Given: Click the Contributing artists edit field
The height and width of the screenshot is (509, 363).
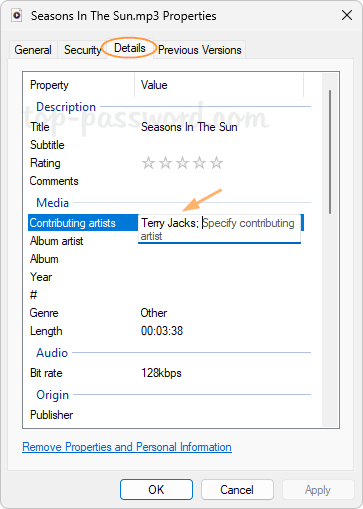Looking at the screenshot, I should pyautogui.click(x=219, y=229).
